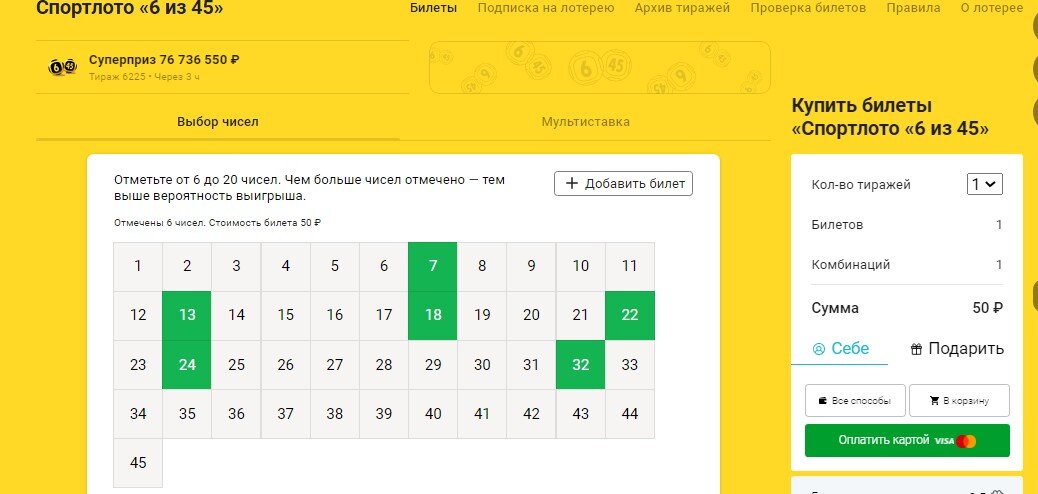Open Проверка билетов section
1038x494 pixels.
pyautogui.click(x=808, y=8)
